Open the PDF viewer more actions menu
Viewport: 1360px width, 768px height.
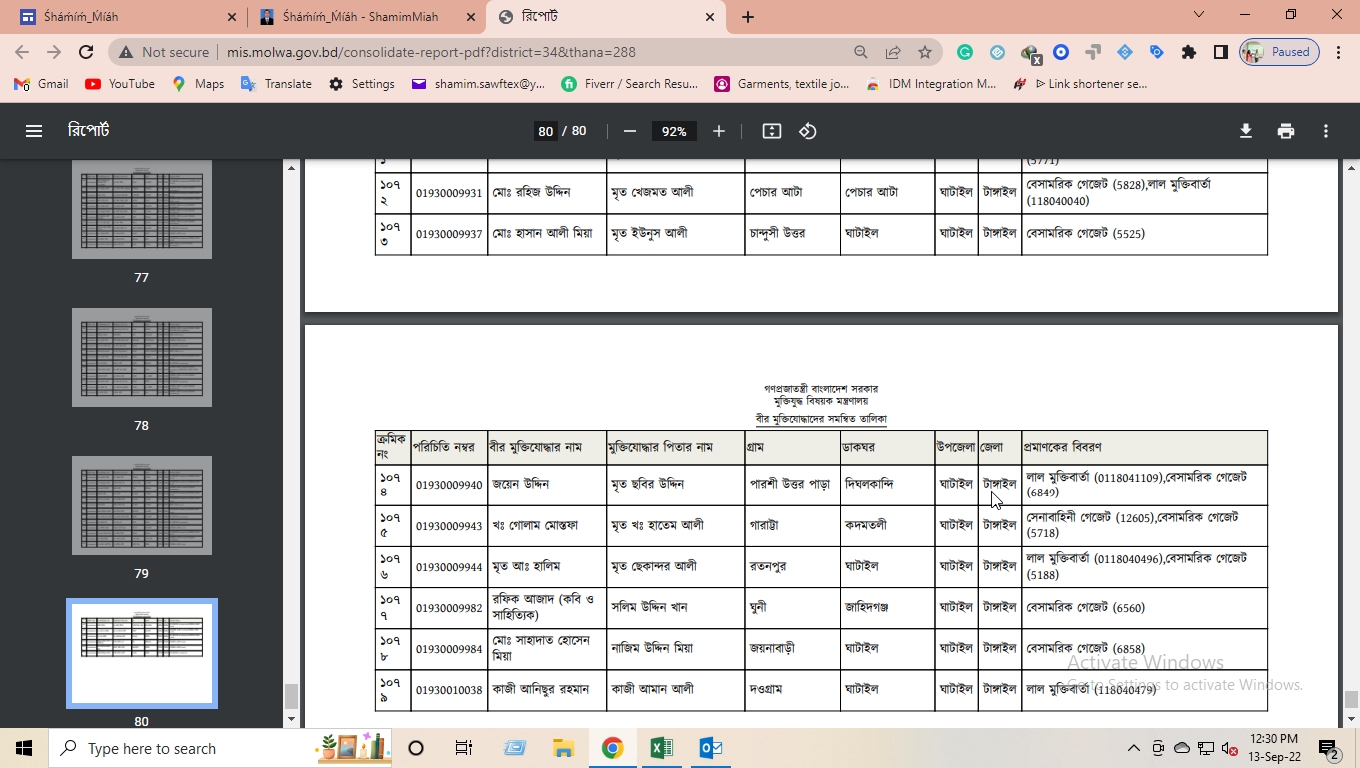tap(1326, 131)
